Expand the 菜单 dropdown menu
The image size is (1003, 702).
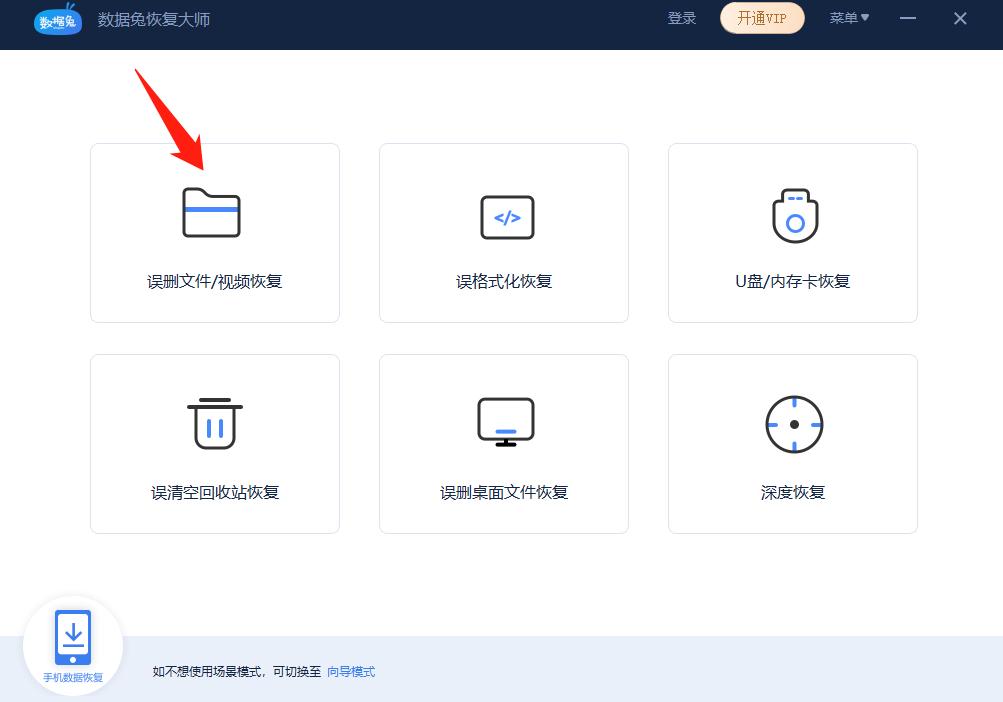coord(848,18)
